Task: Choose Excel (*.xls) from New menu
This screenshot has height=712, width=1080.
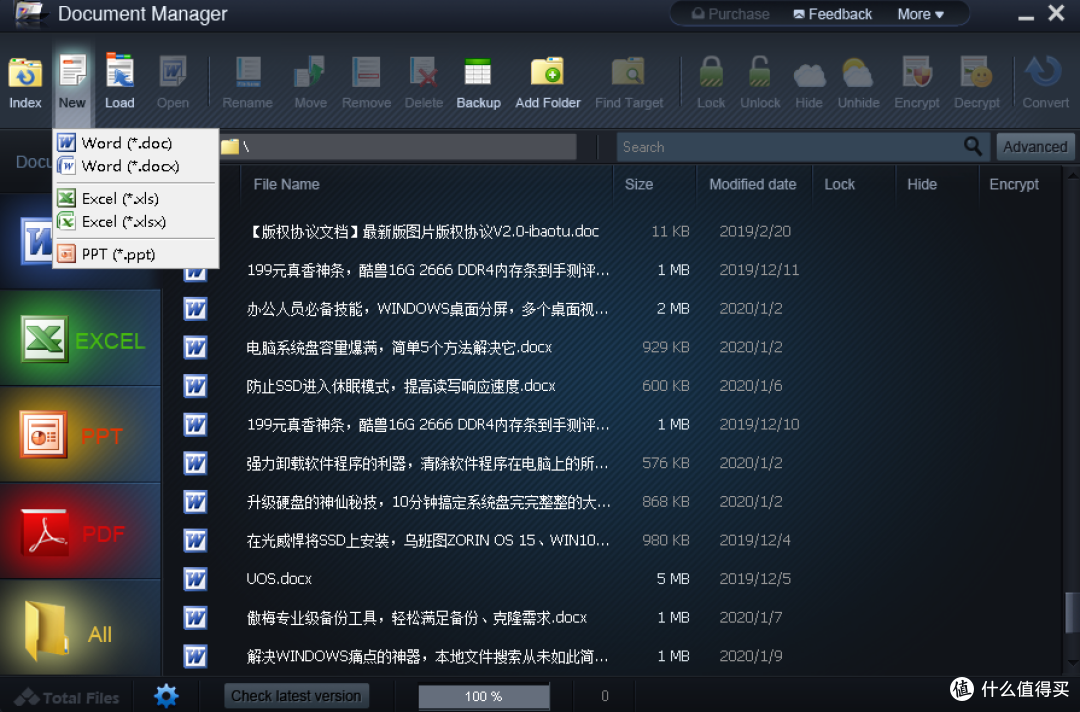Action: tap(136, 198)
